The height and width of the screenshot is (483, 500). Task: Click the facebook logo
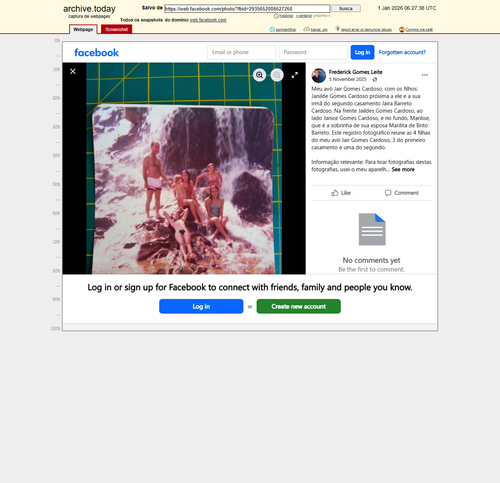pyautogui.click(x=96, y=52)
